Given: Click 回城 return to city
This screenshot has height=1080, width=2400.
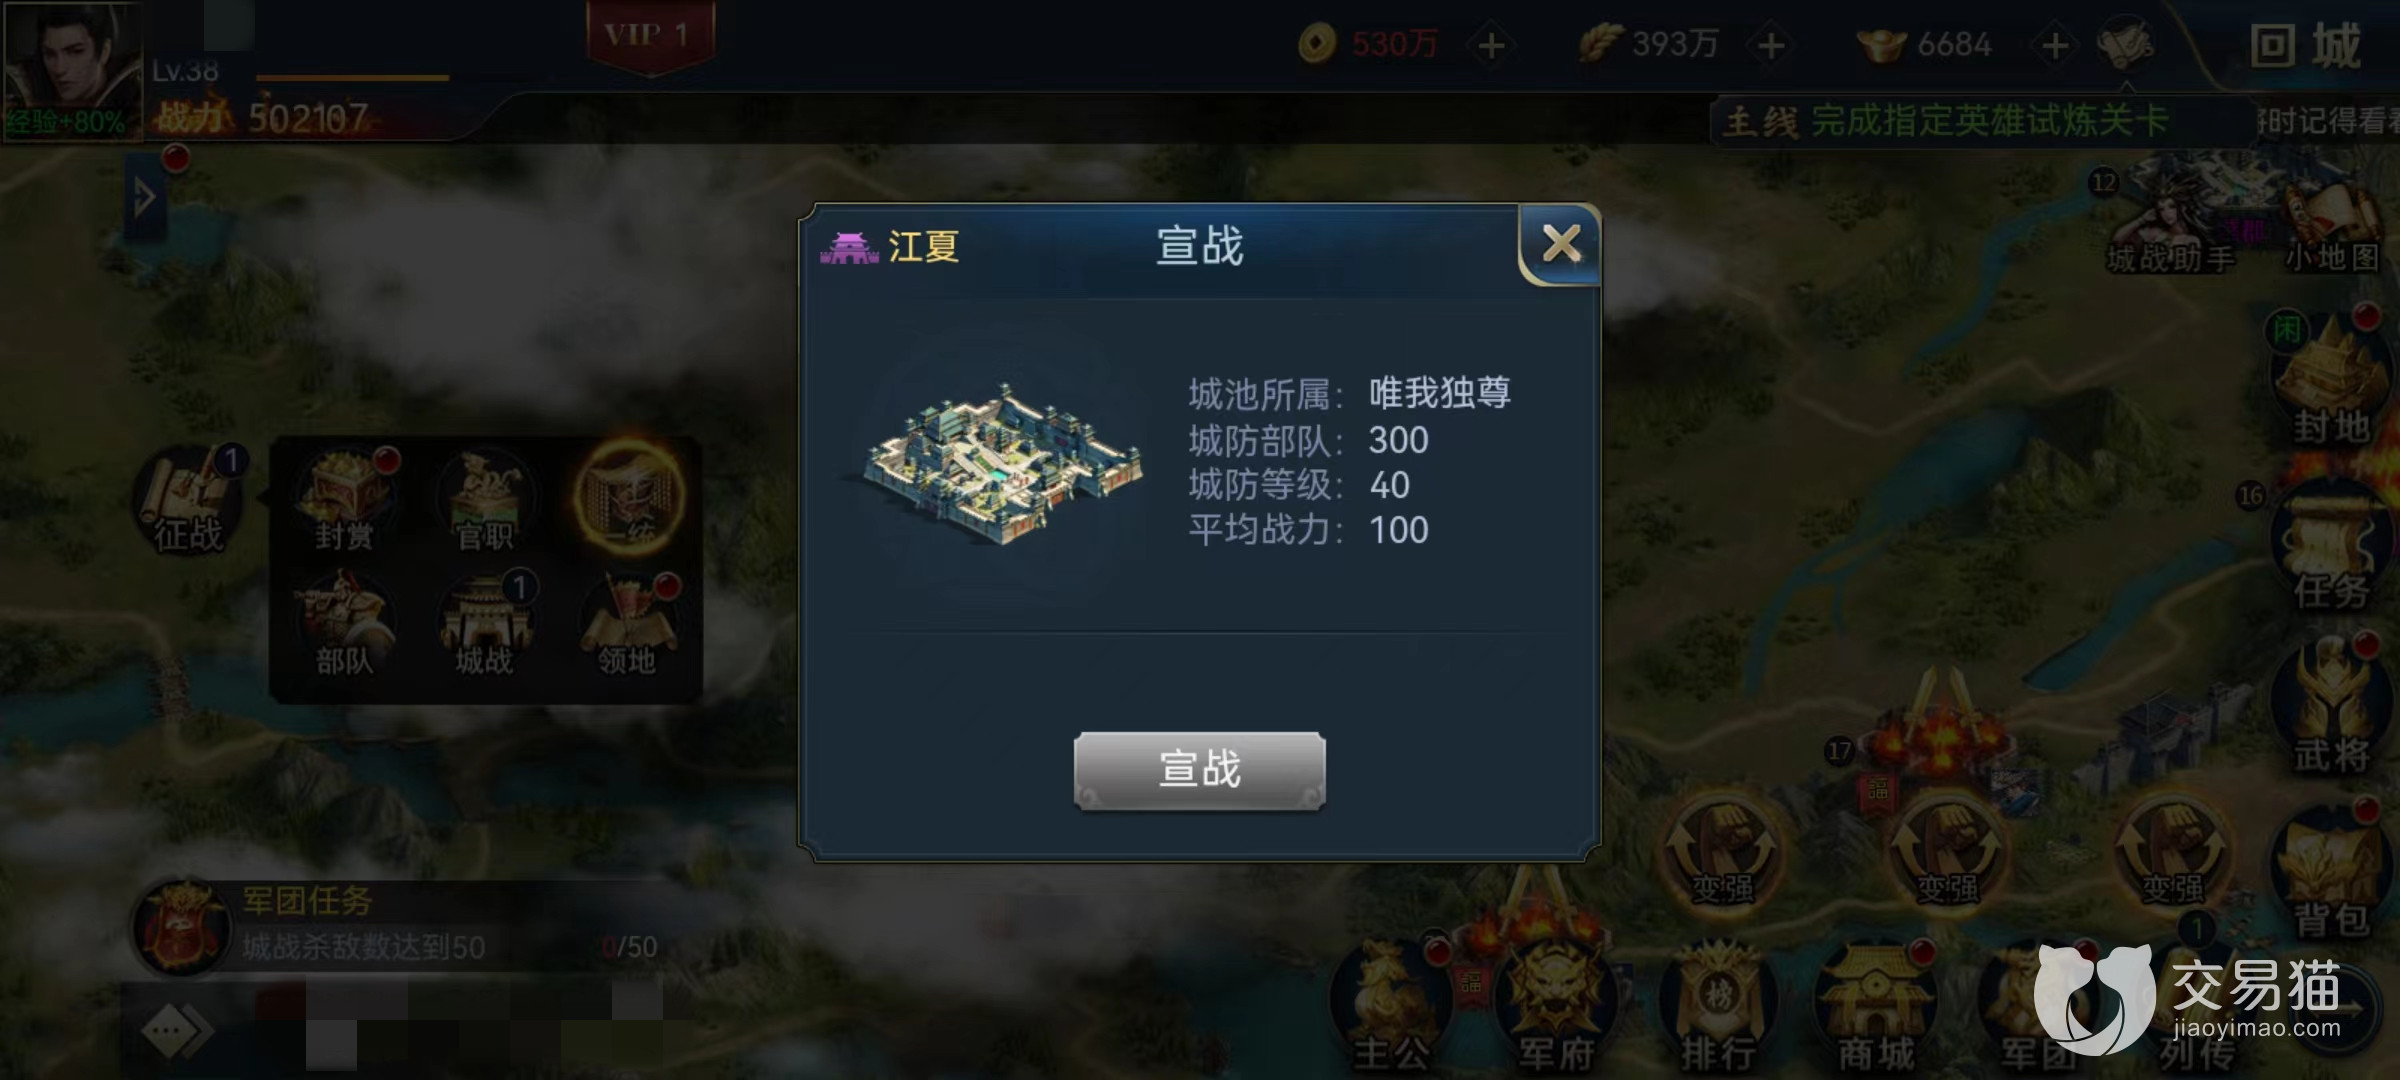Looking at the screenshot, I should tap(2305, 46).
